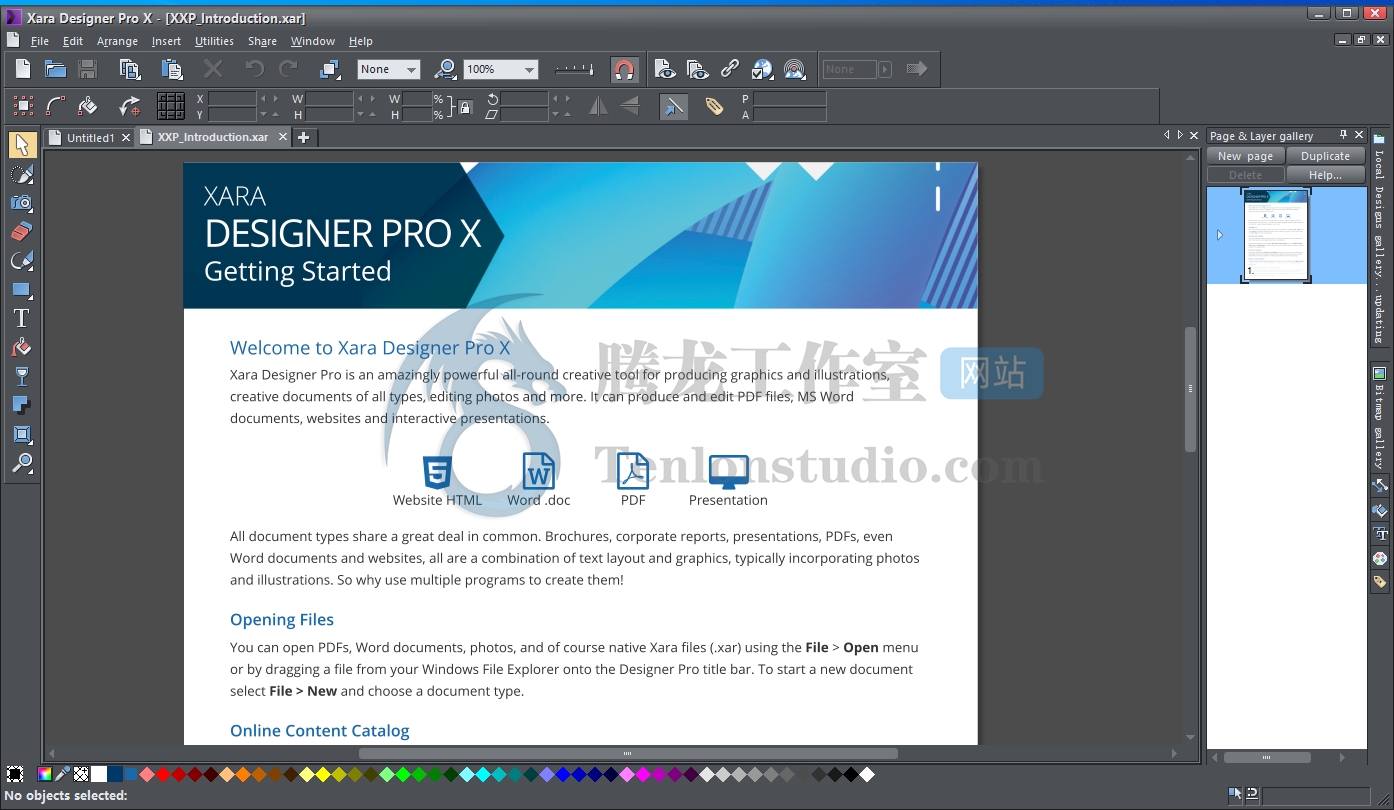
Task: Pick the Bevel tool
Action: 22,435
